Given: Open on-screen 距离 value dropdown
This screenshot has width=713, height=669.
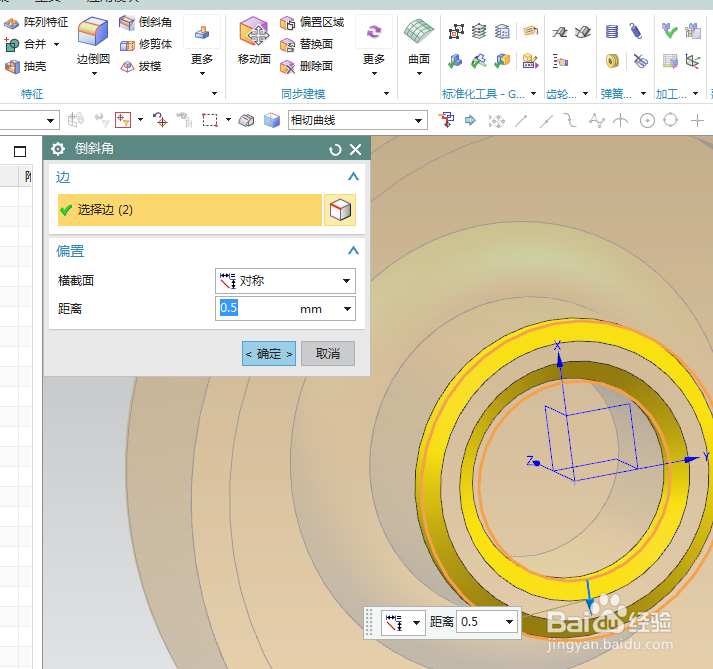Looking at the screenshot, I should tap(510, 622).
